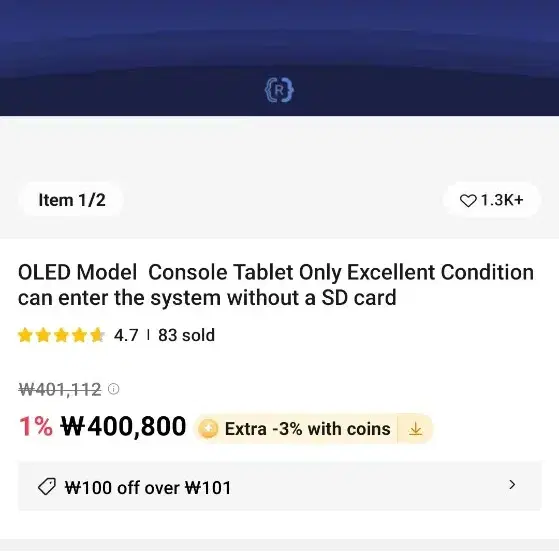Select the gray coupon row background
The height and width of the screenshot is (559, 559).
tap(280, 486)
